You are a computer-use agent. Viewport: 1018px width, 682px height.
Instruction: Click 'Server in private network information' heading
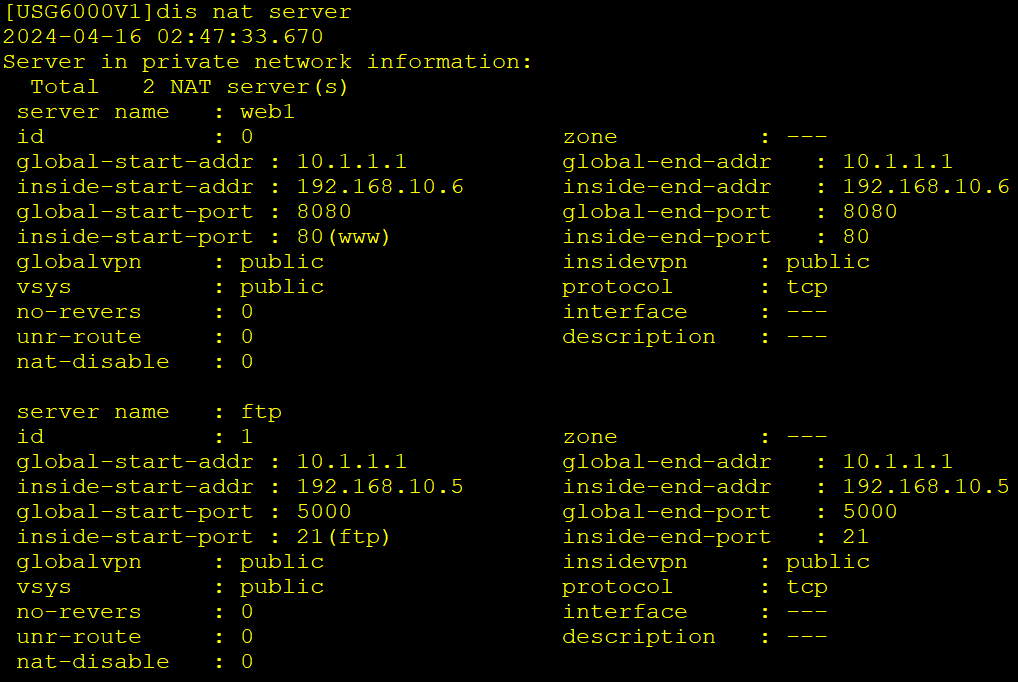tap(267, 62)
